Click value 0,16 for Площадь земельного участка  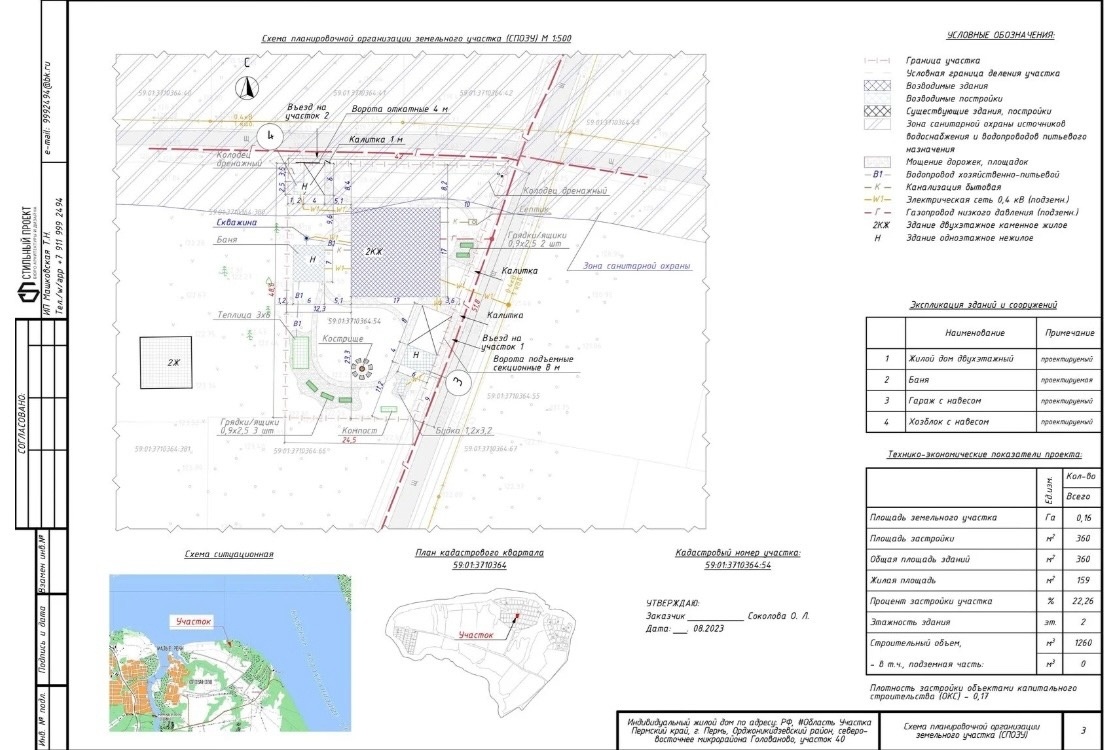click(1083, 517)
